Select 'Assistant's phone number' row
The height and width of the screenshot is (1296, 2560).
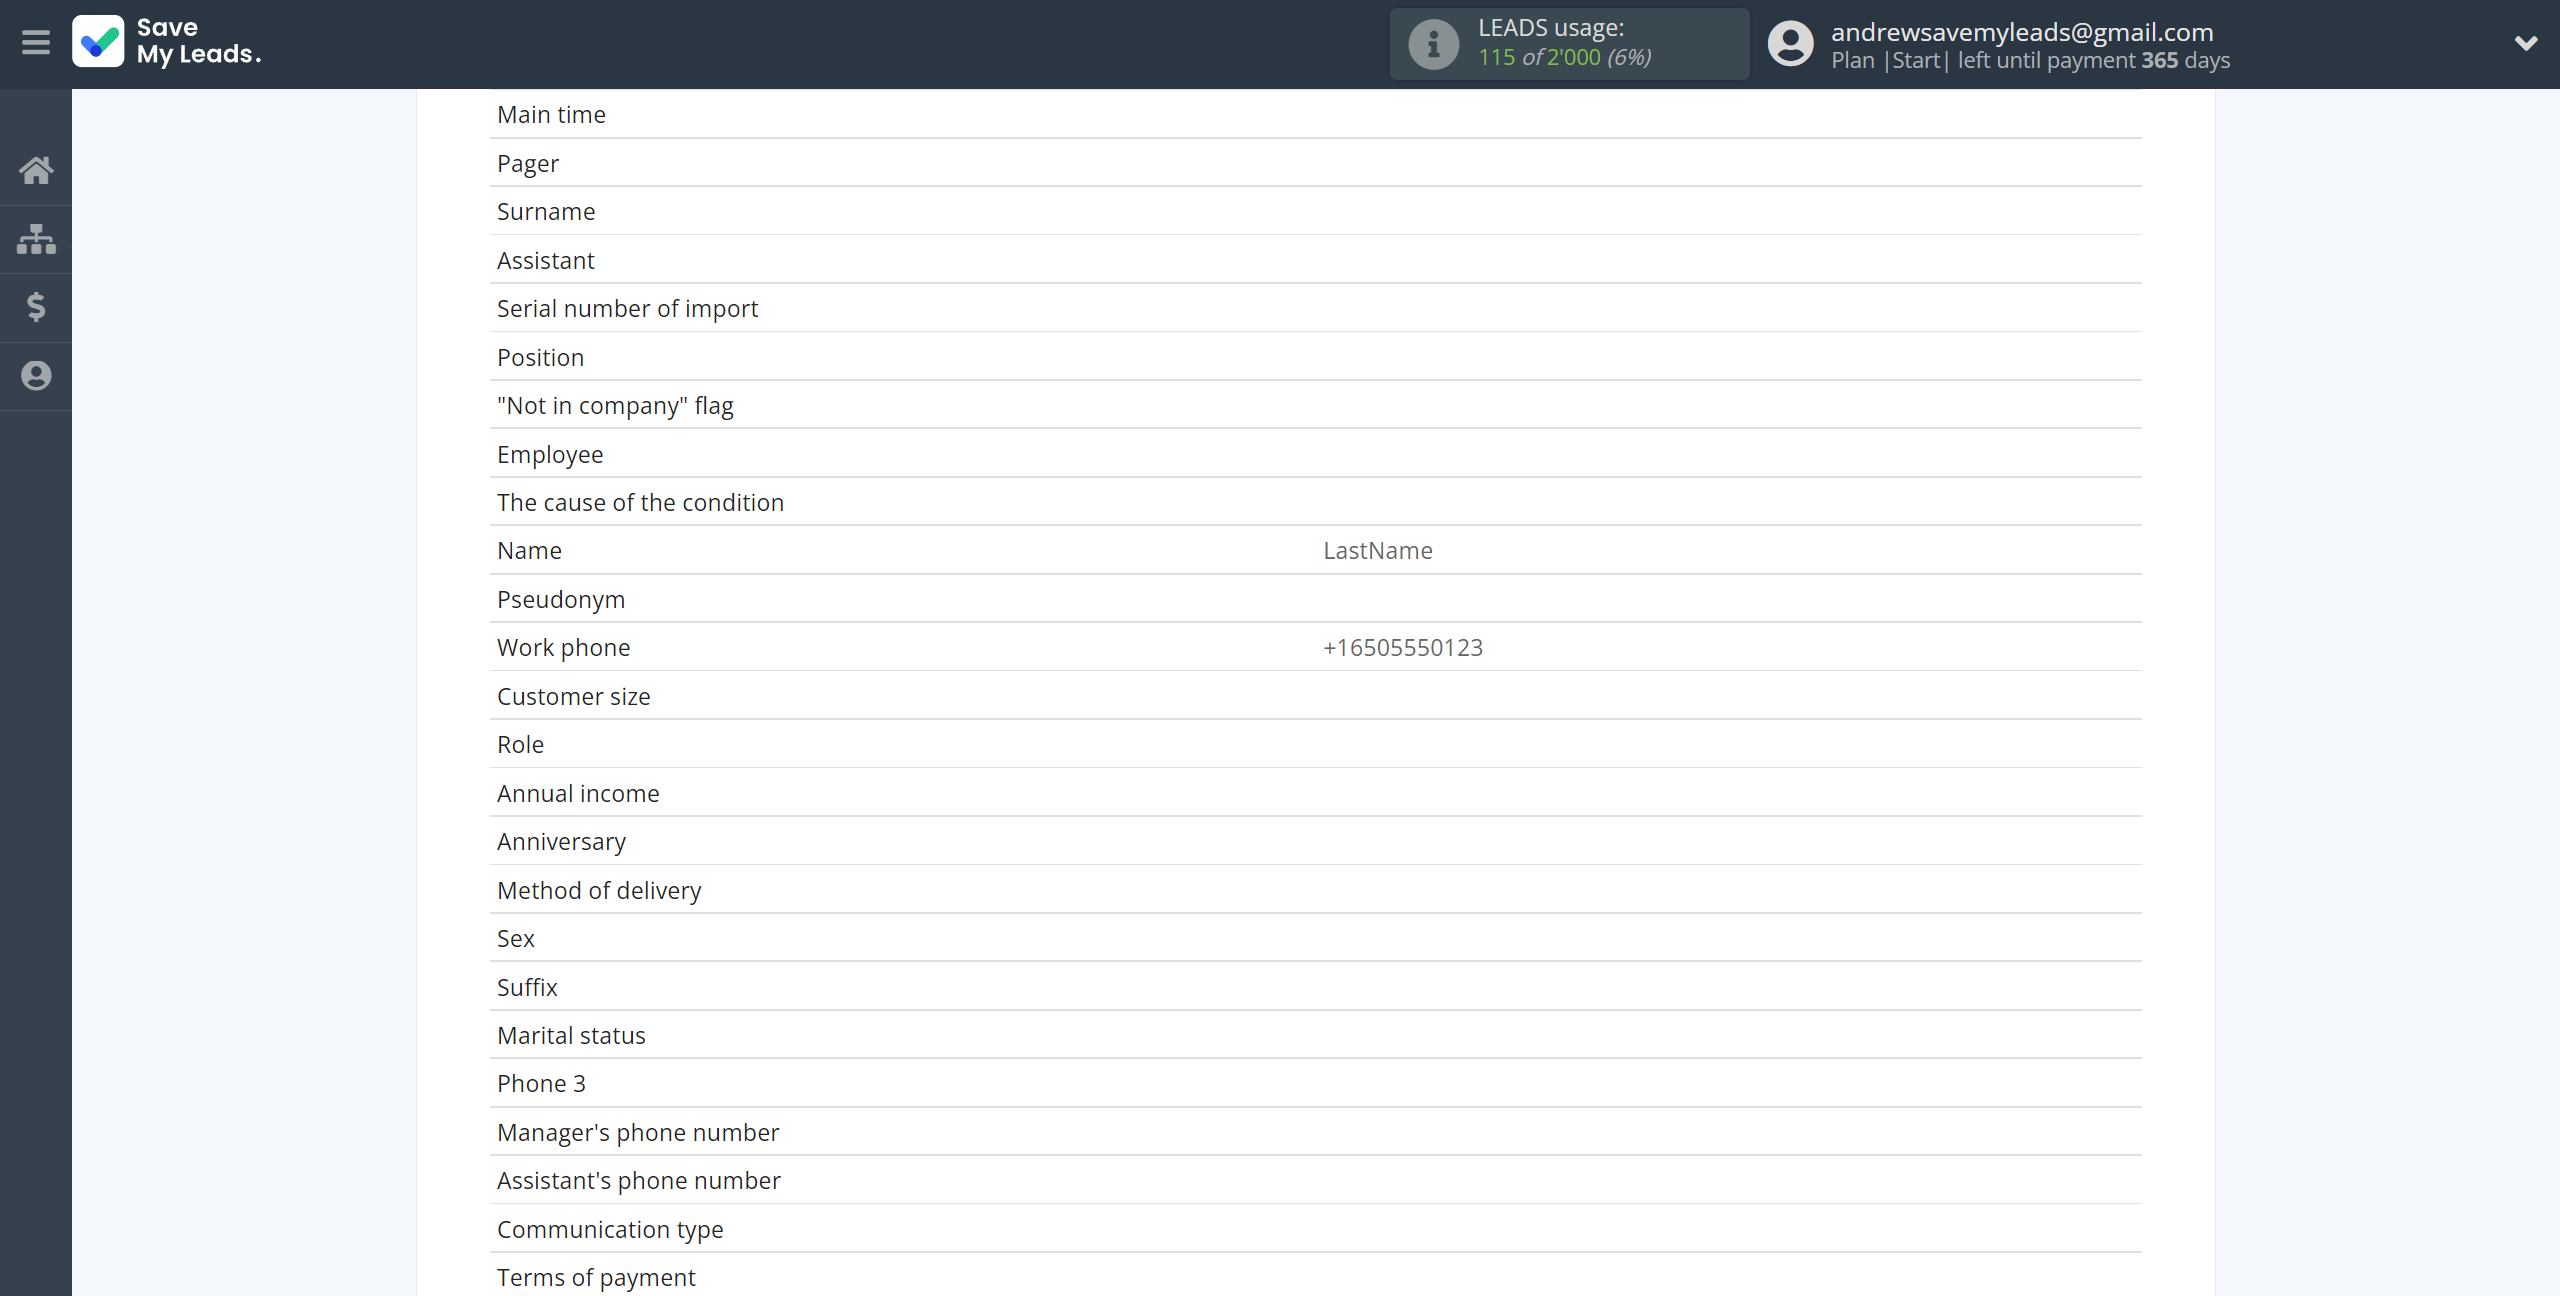pos(1315,1181)
